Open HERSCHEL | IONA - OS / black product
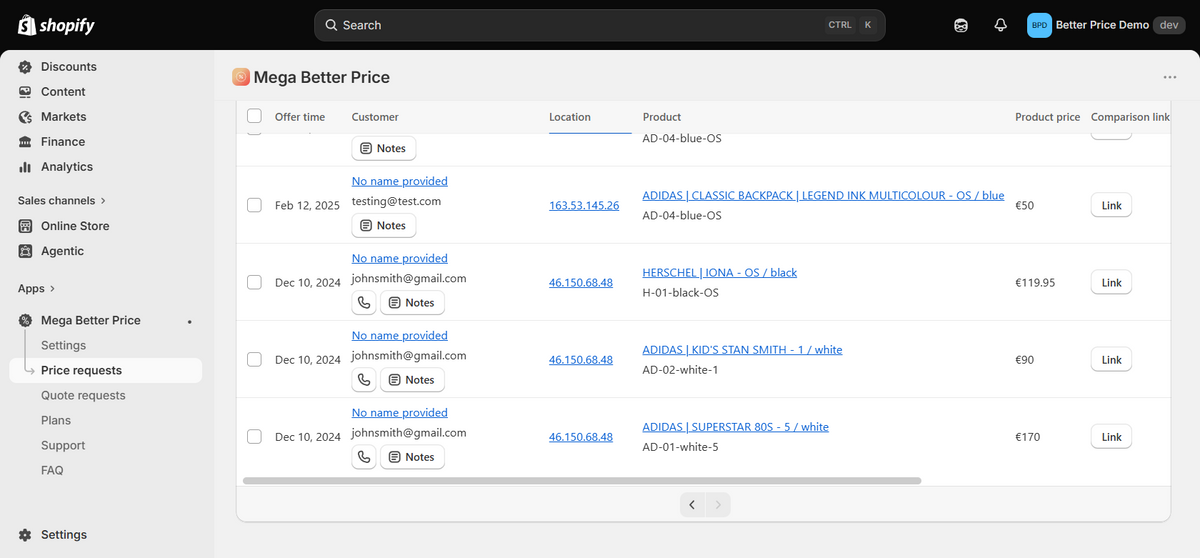Viewport: 1200px width, 558px height. (720, 272)
